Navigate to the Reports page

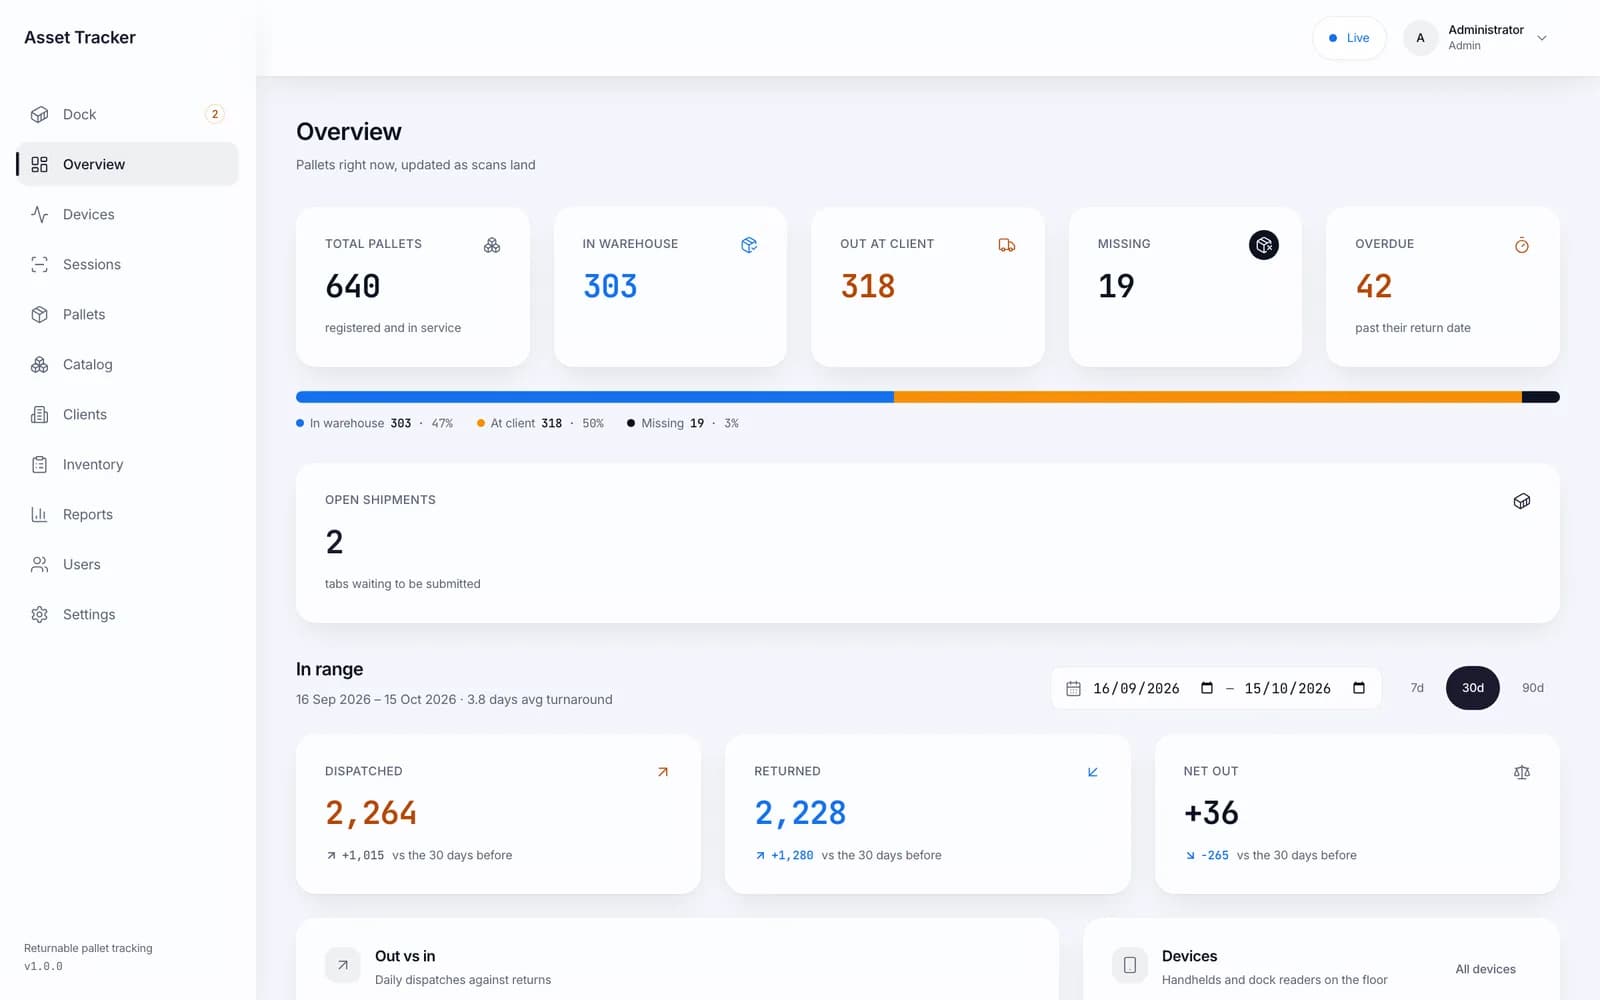pyautogui.click(x=128, y=514)
